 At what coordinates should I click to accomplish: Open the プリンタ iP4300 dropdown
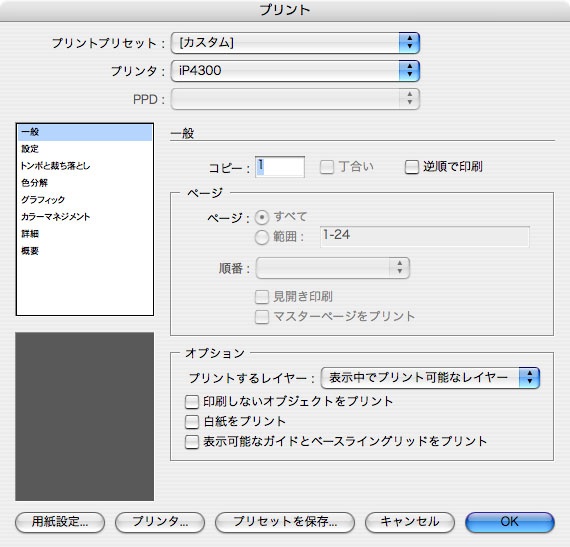pos(295,71)
